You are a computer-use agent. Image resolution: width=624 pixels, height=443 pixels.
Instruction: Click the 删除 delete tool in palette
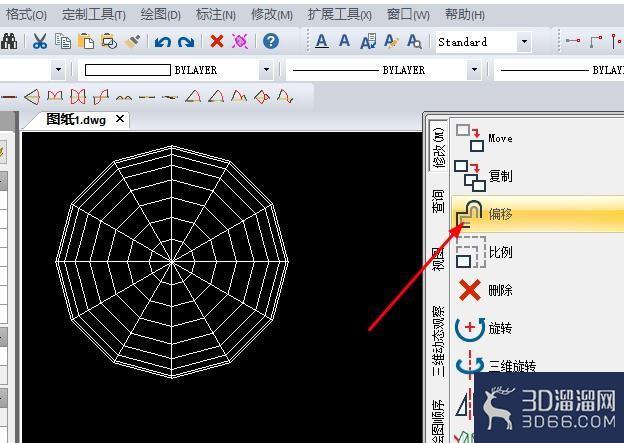coord(537,290)
